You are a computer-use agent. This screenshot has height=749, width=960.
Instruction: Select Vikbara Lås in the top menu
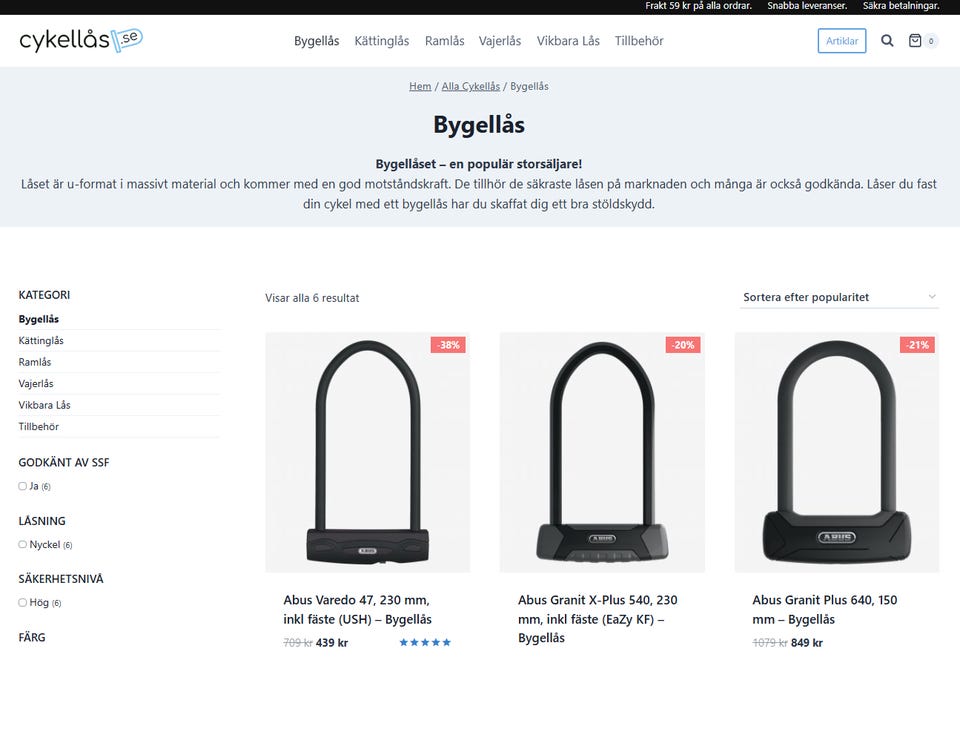(x=568, y=41)
